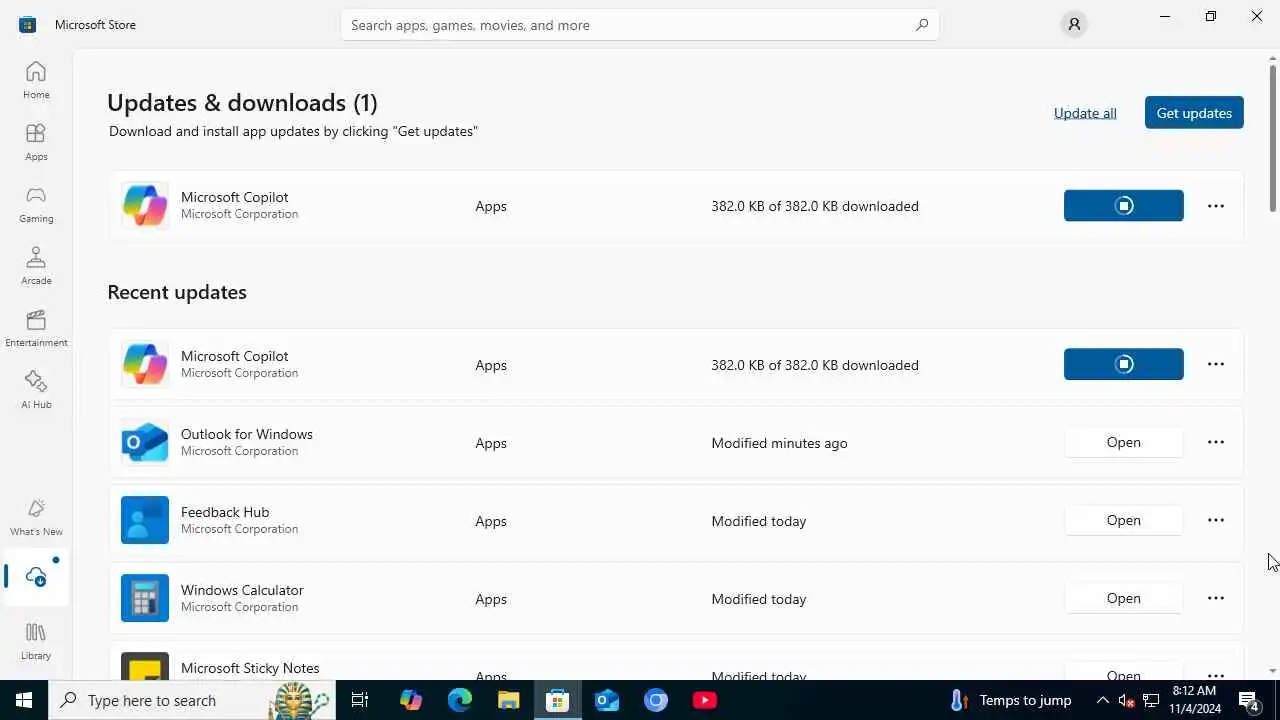Select the Downloads cloud icon in sidebar

point(36,577)
